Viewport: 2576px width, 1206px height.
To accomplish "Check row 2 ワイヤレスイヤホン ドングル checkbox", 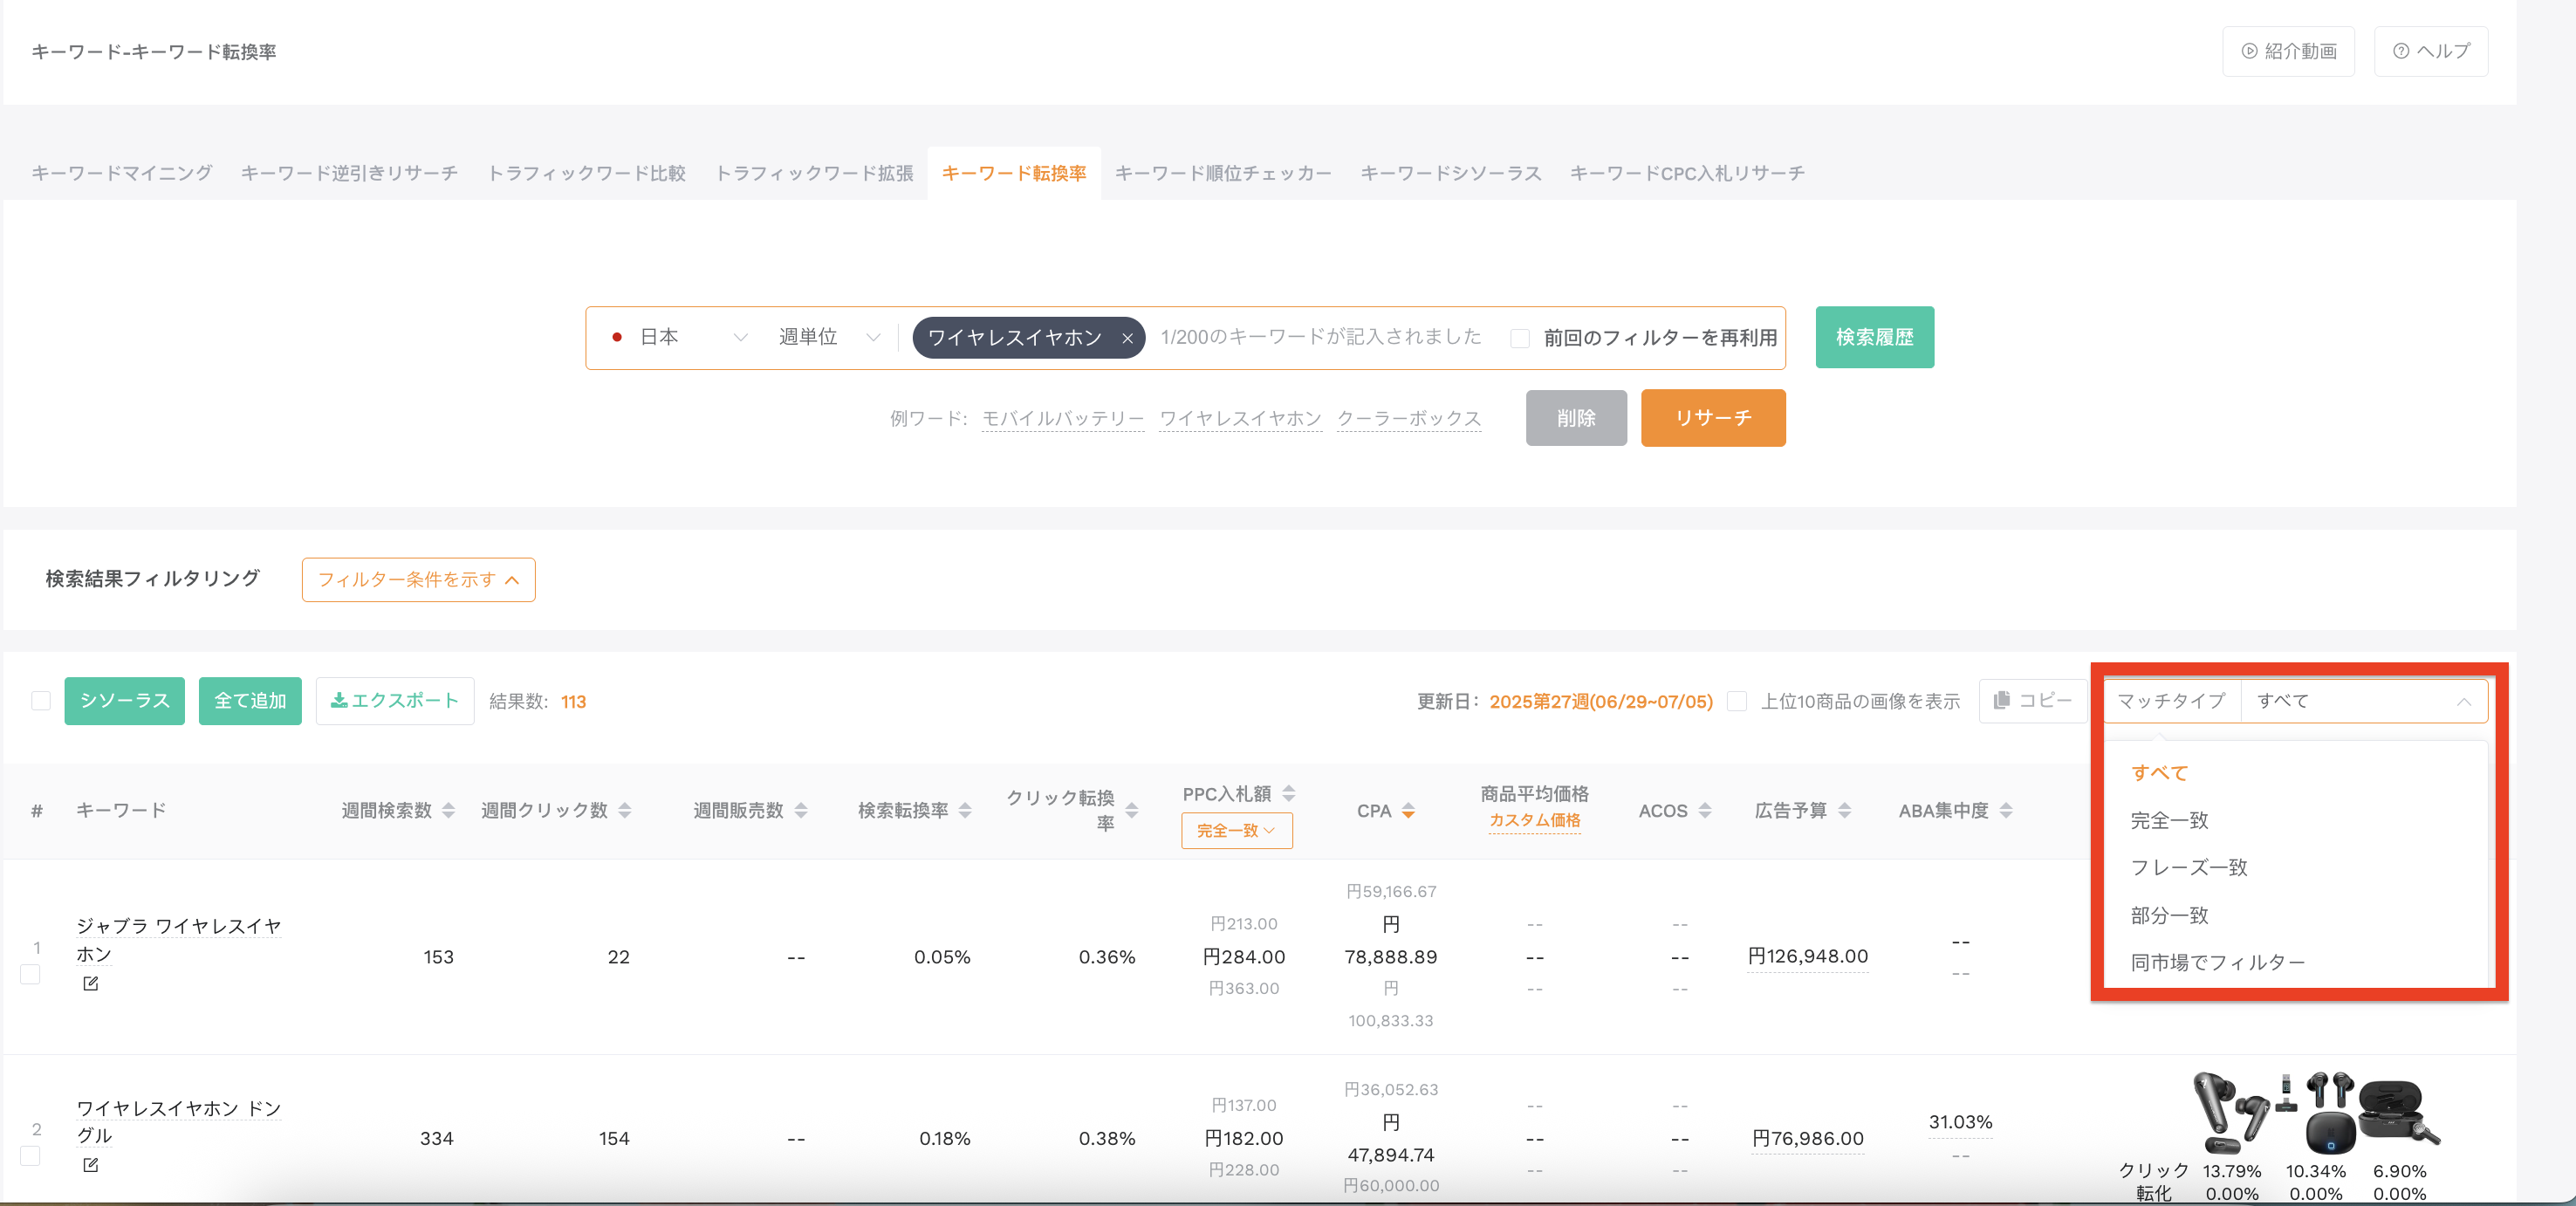I will (x=30, y=1156).
